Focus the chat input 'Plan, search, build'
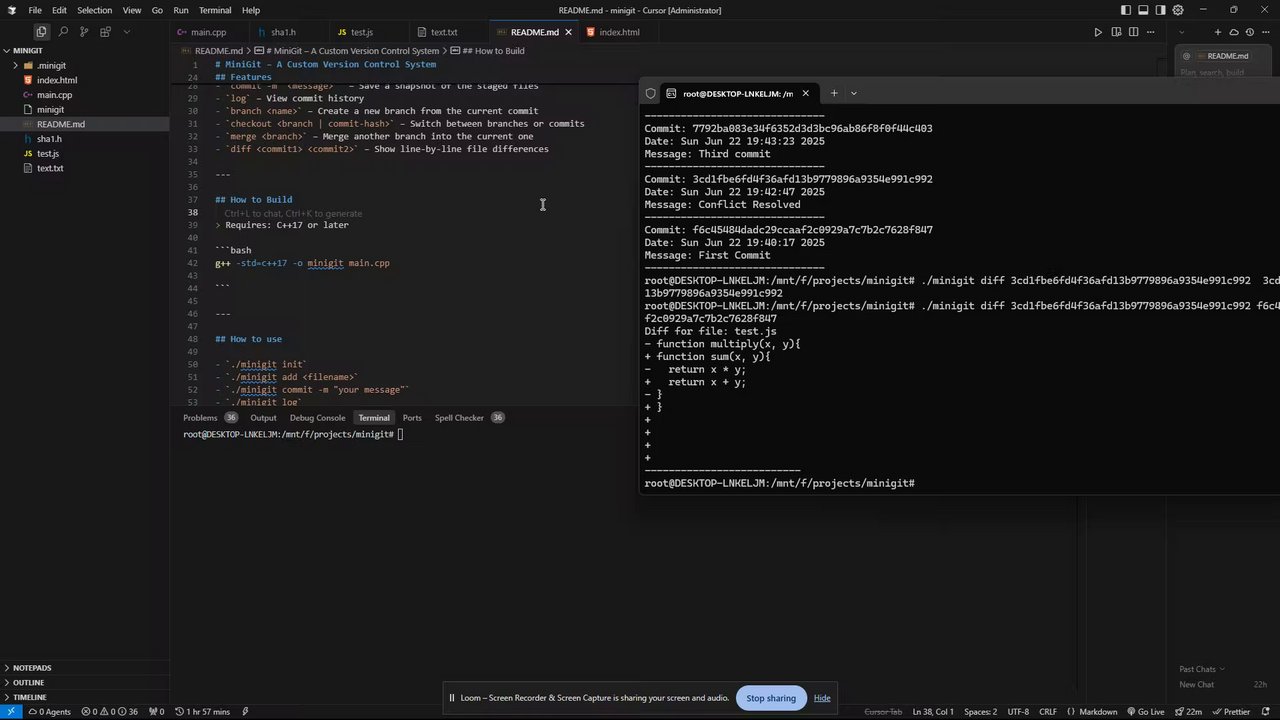Image resolution: width=1280 pixels, height=720 pixels. 1212,72
